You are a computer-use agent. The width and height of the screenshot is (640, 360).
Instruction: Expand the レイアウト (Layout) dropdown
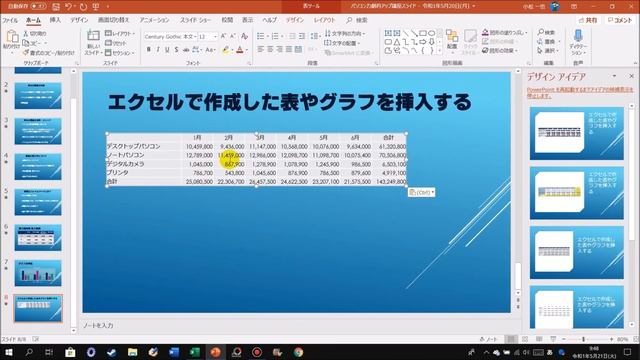[120, 33]
